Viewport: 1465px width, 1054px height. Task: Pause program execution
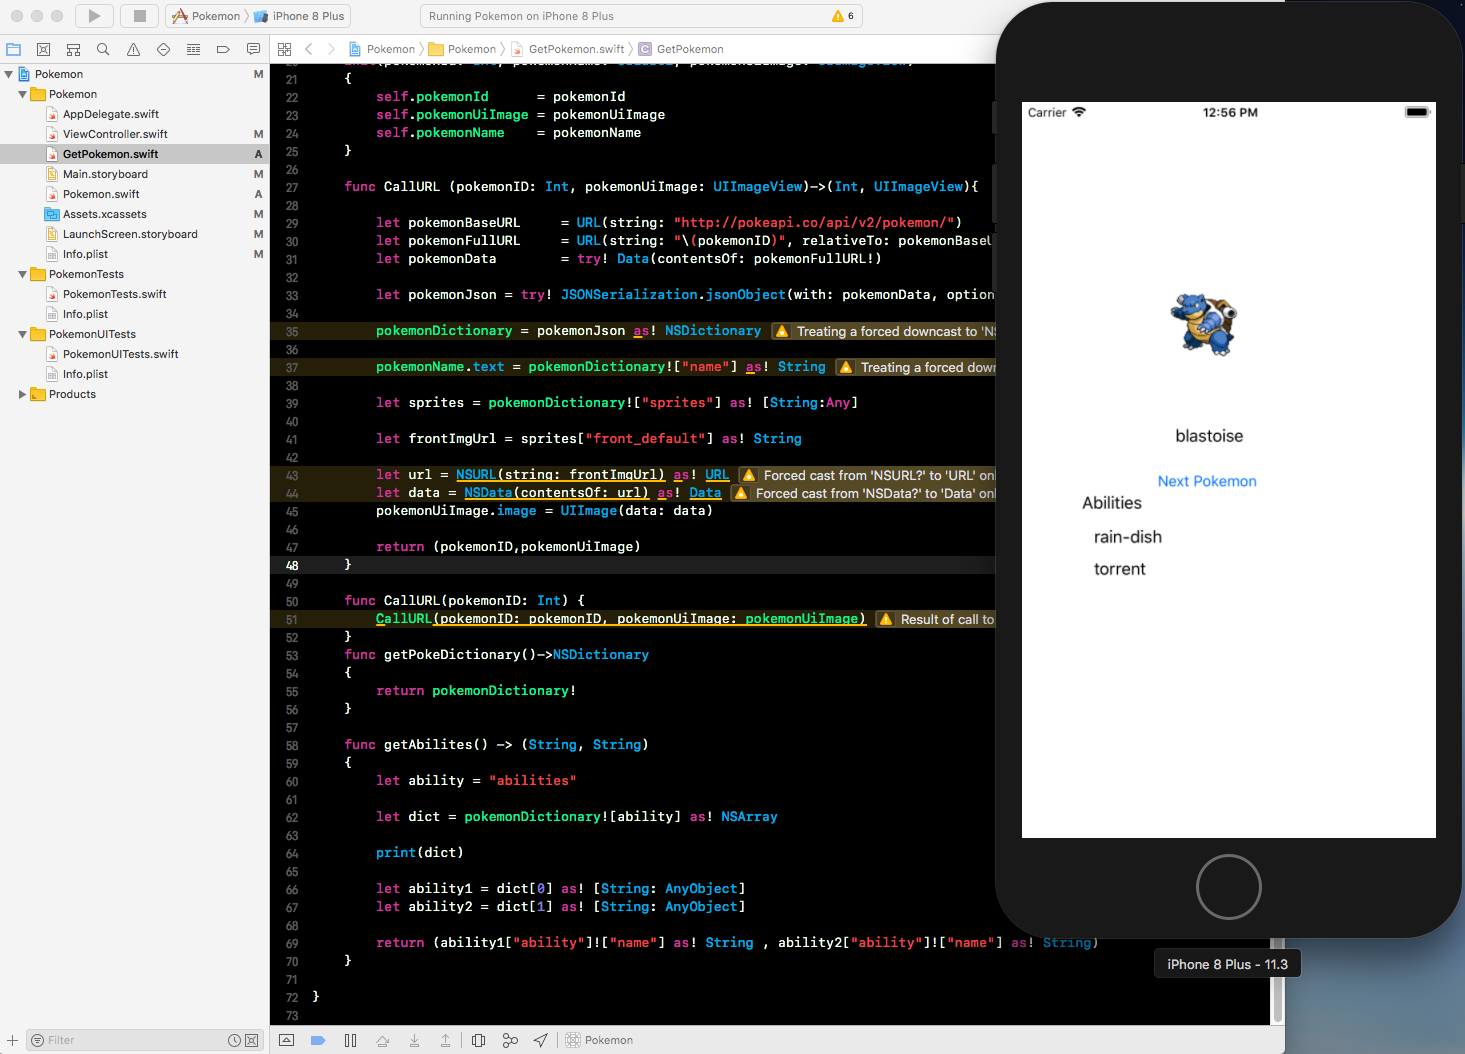pos(350,1040)
